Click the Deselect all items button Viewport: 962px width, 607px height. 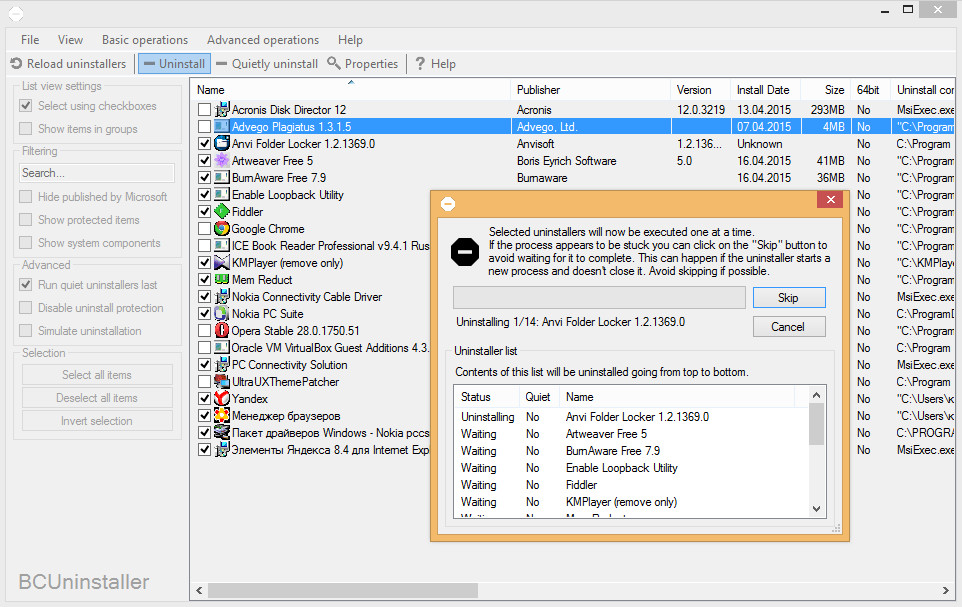click(x=97, y=398)
